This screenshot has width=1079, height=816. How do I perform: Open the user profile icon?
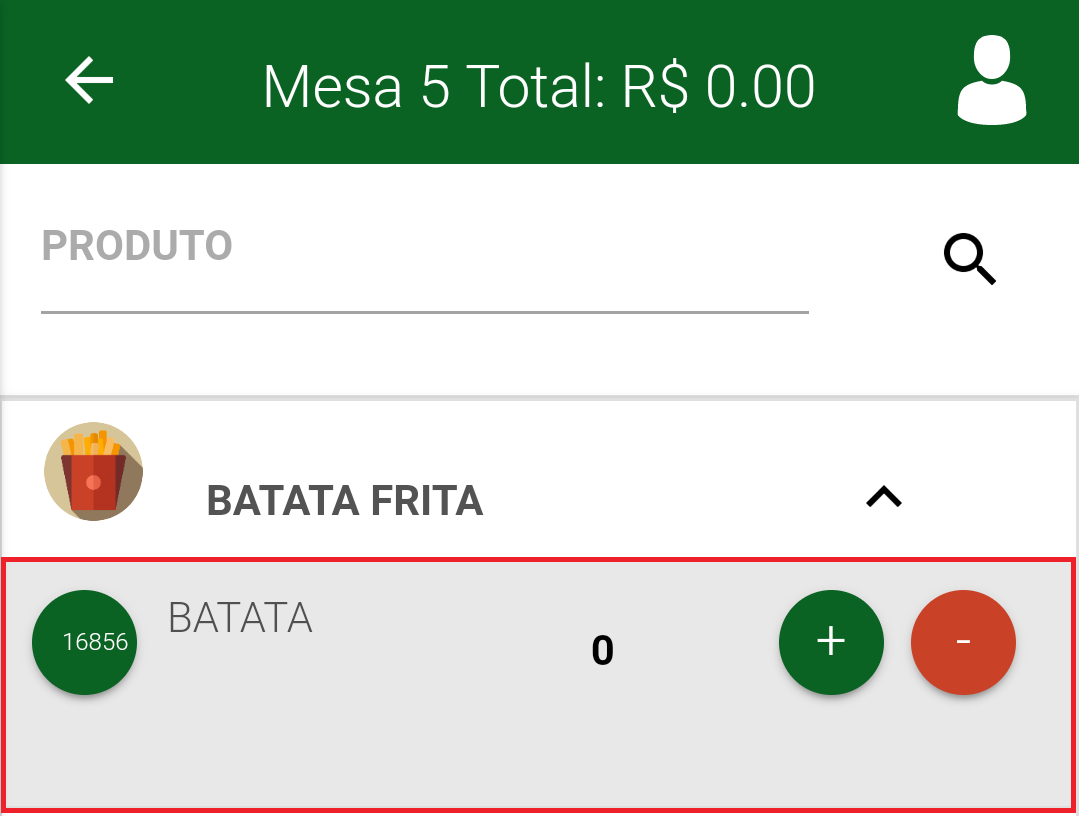point(992,80)
